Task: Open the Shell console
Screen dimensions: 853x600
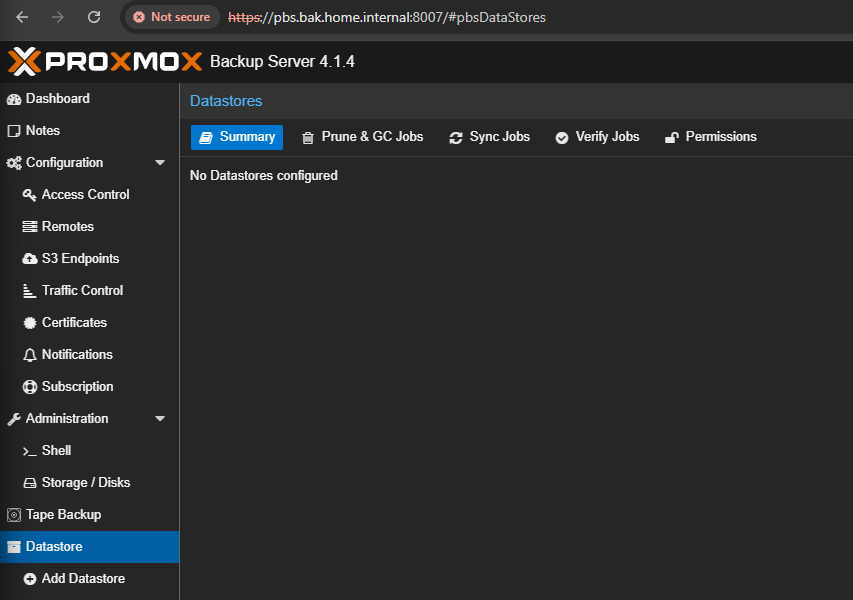Action: click(56, 450)
